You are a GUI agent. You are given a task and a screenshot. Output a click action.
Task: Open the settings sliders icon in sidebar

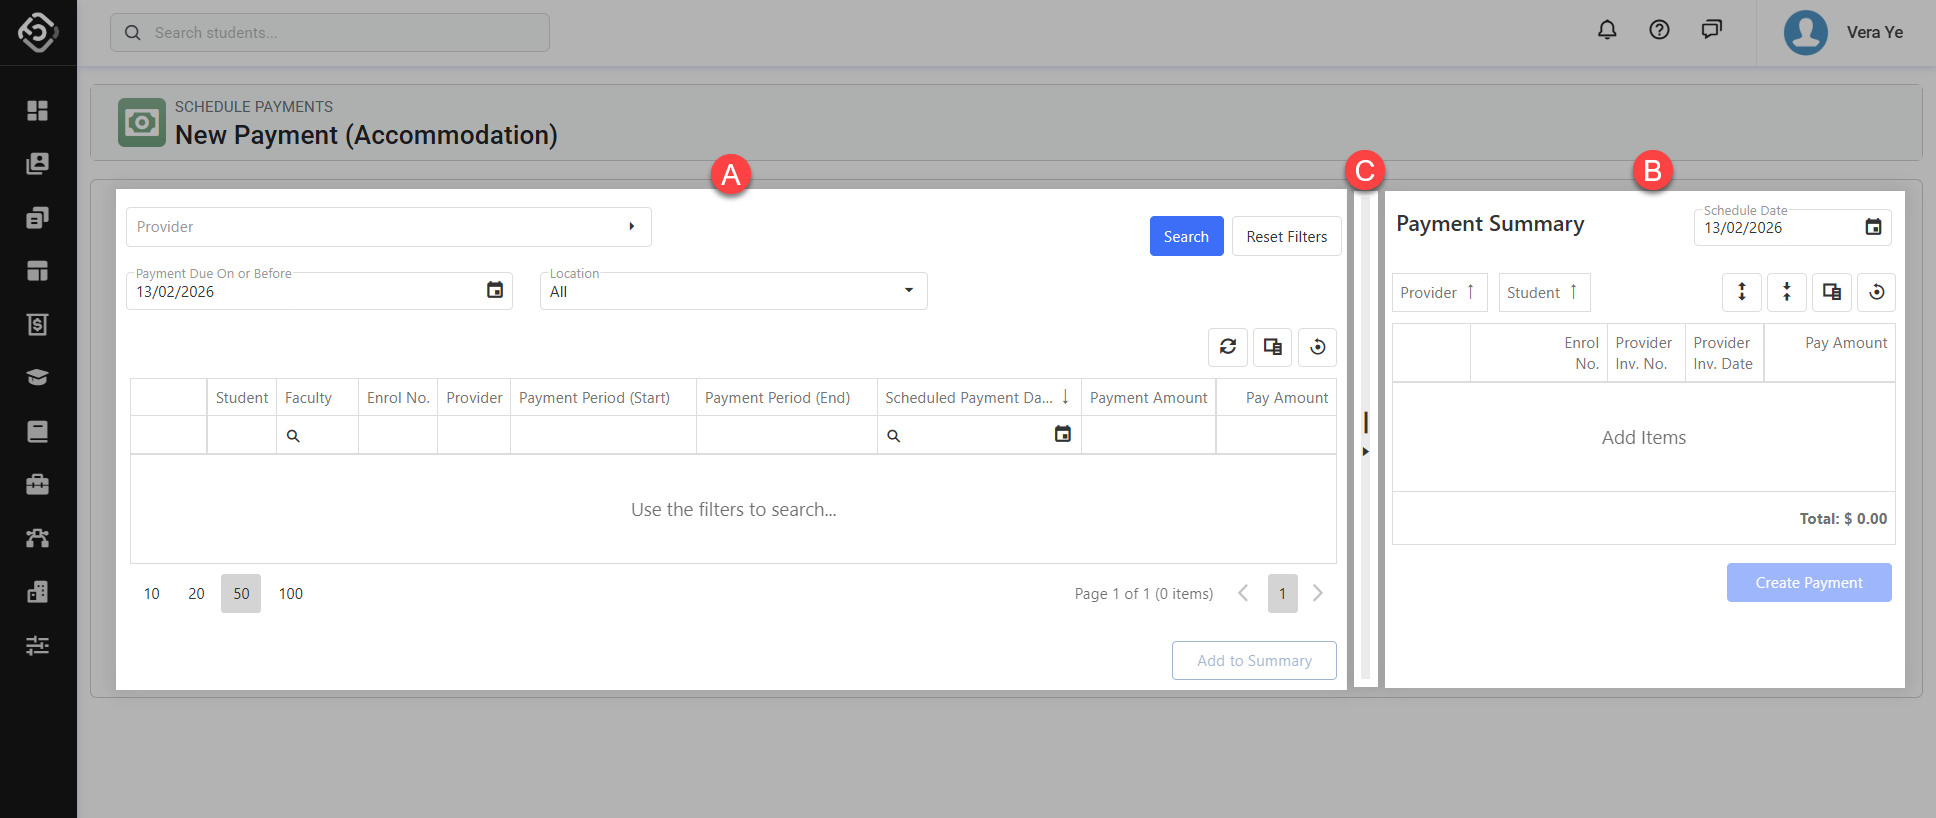(38, 645)
